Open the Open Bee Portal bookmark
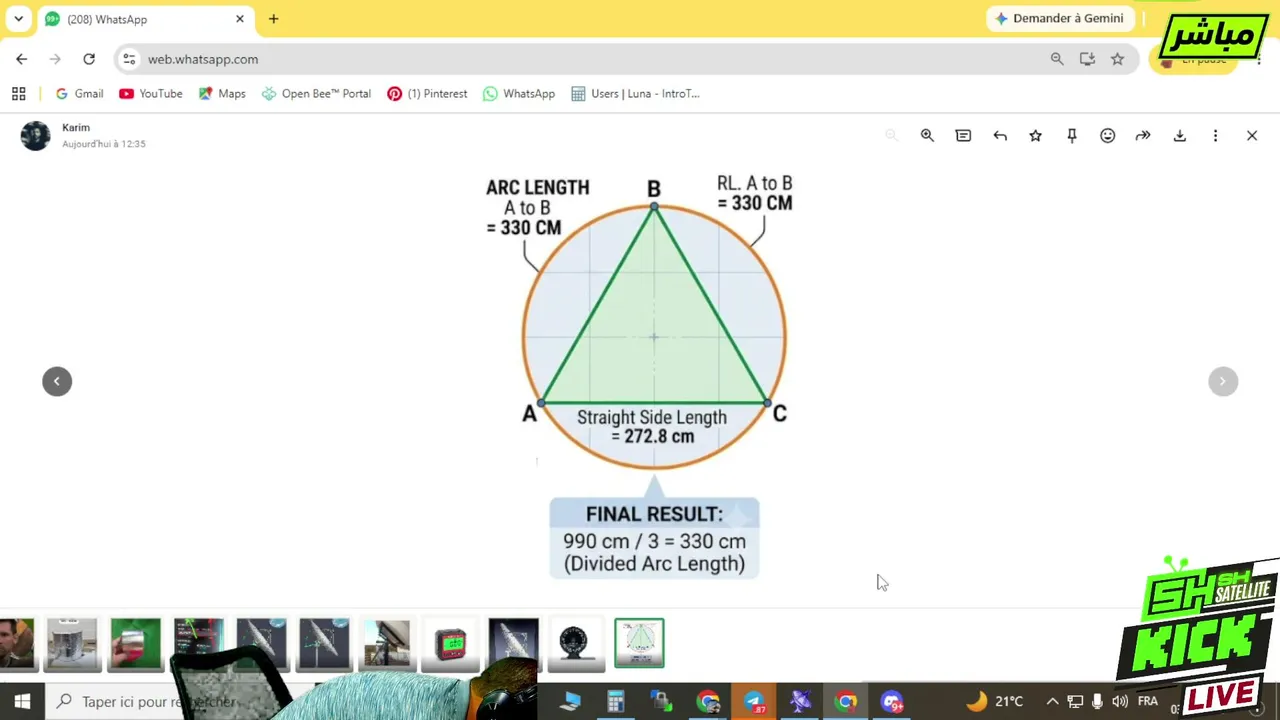The width and height of the screenshot is (1280, 720). 316,93
